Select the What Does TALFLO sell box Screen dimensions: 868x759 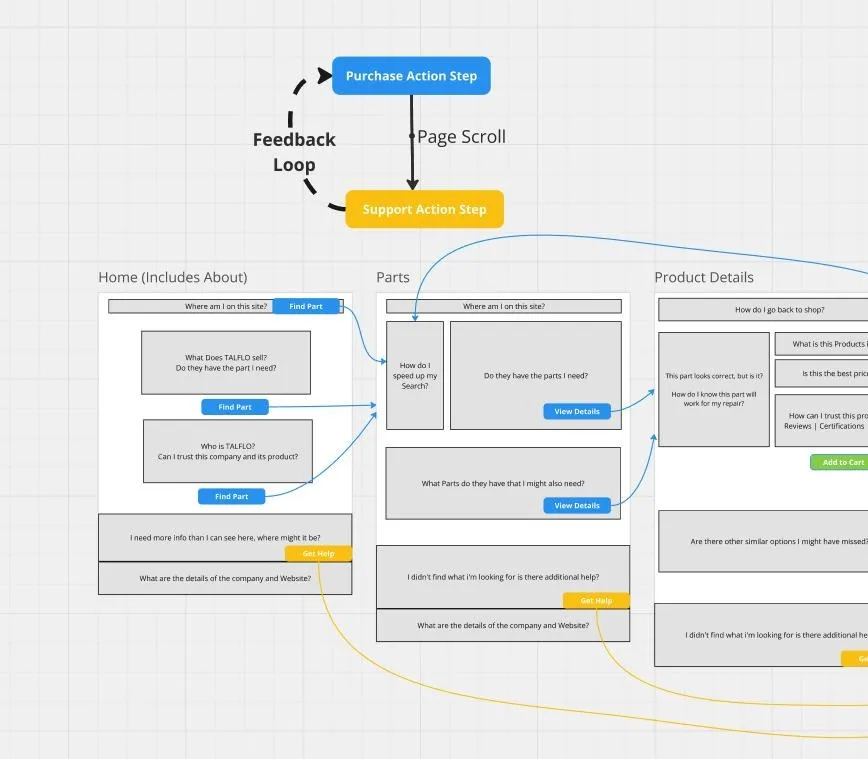point(226,363)
